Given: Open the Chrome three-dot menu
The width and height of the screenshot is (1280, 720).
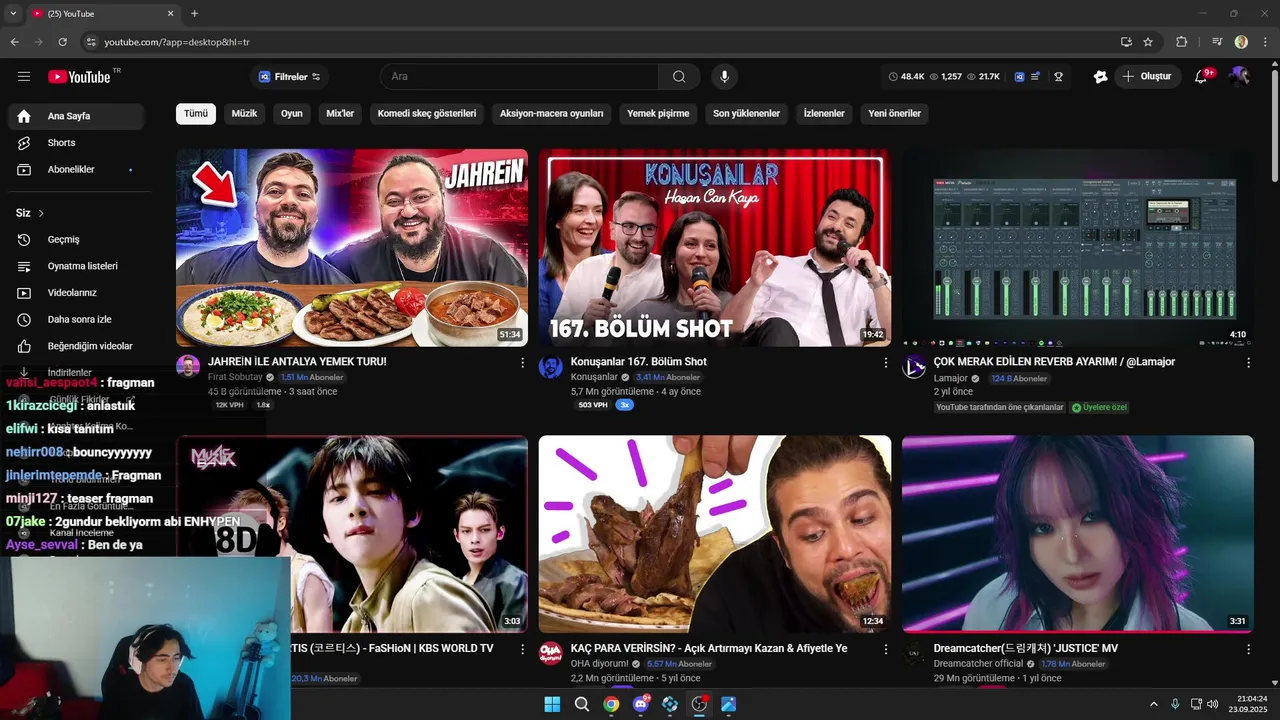Looking at the screenshot, I should click(1264, 42).
